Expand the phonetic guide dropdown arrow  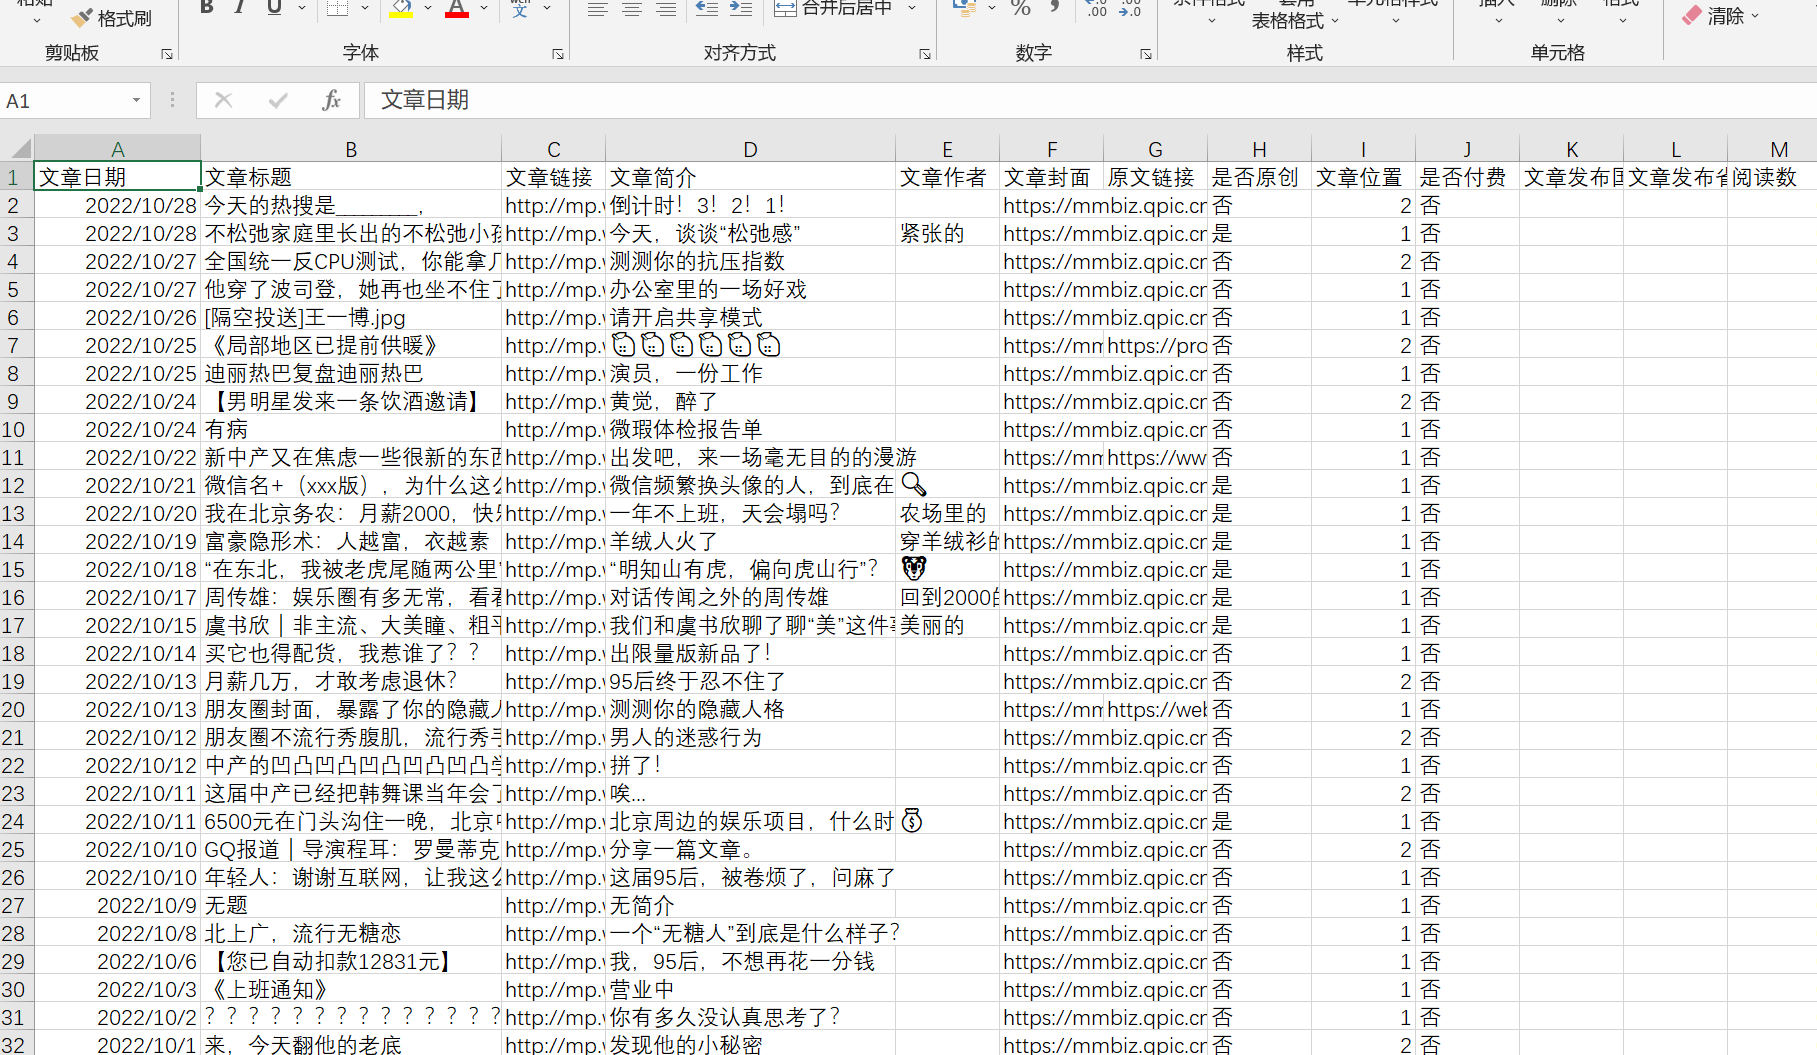coord(547,8)
